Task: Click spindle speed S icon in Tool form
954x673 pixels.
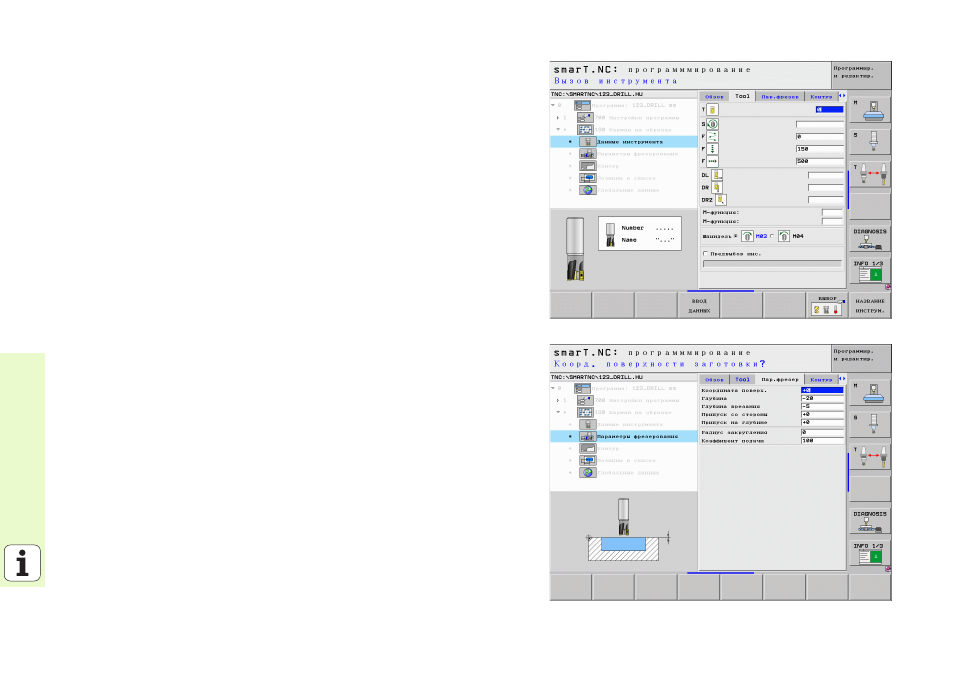Action: tap(712, 124)
